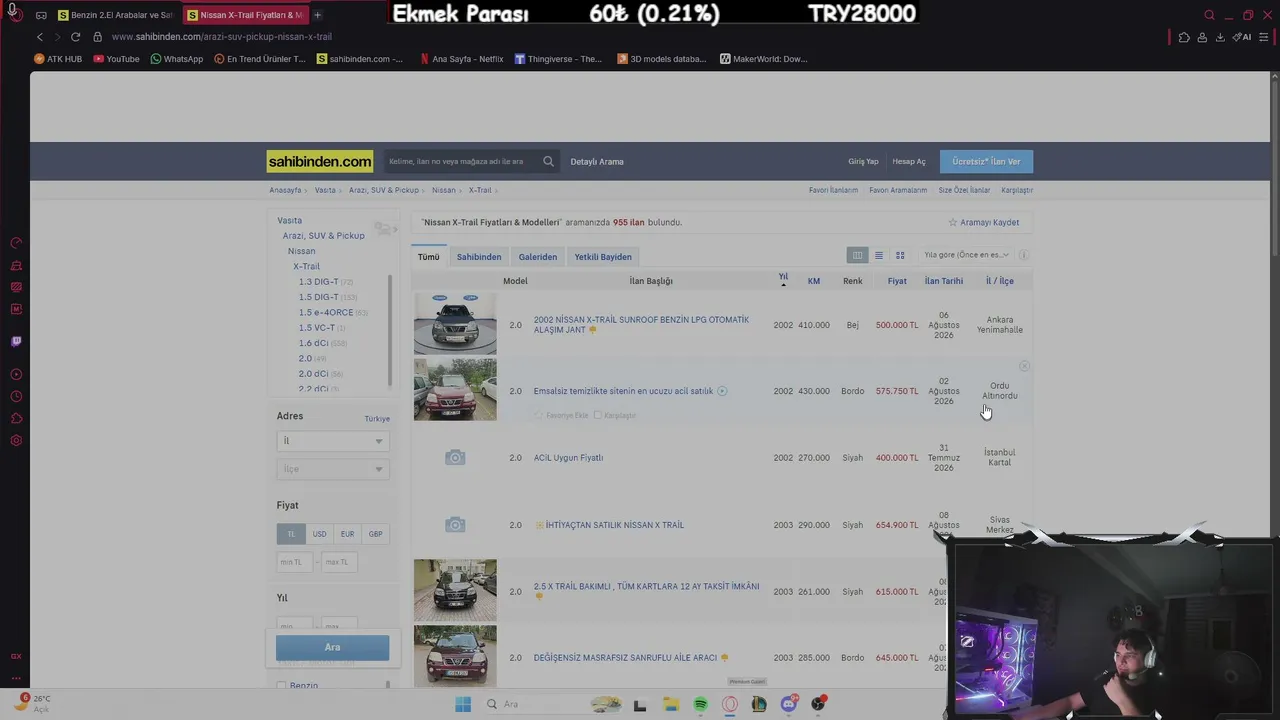The width and height of the screenshot is (1280, 720).
Task: Click the browser tab search magnifier icon
Action: pos(1210,15)
